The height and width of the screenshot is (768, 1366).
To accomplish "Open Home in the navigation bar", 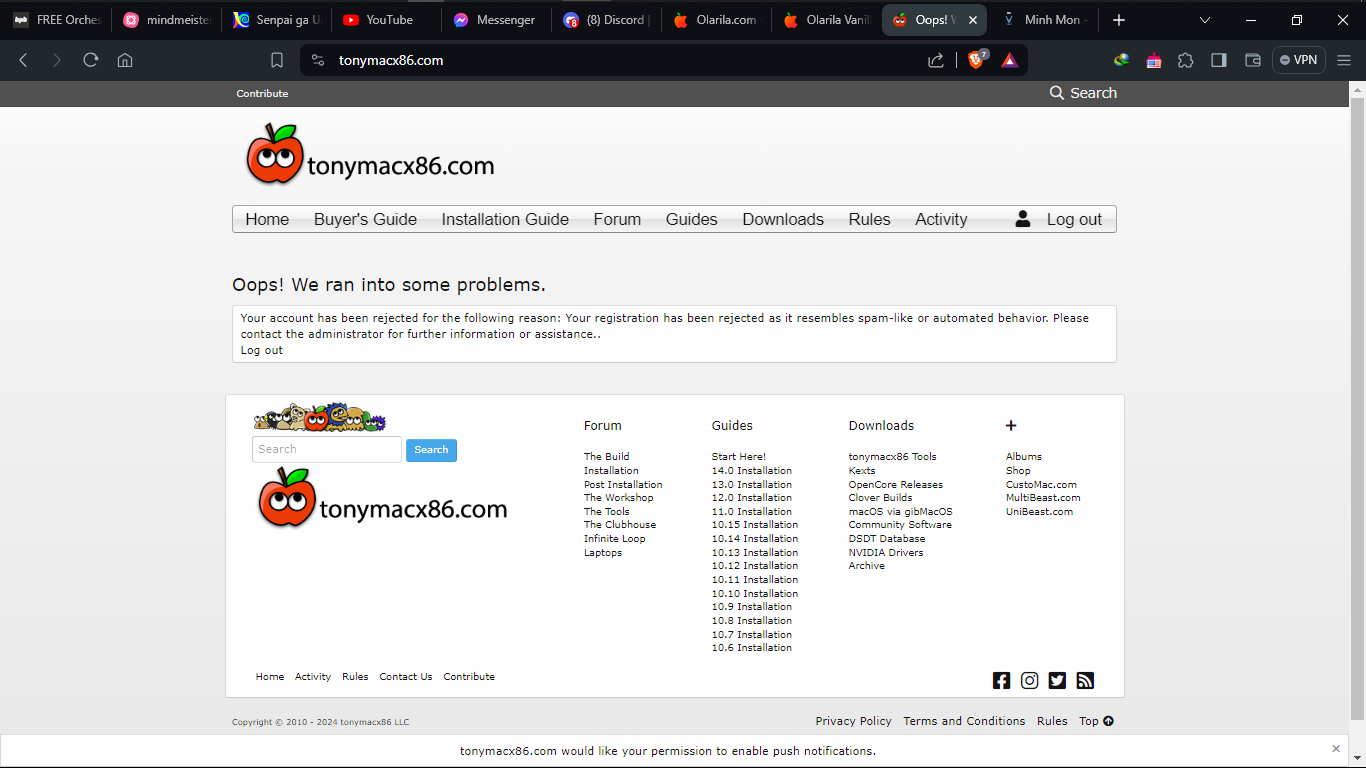I will [267, 219].
